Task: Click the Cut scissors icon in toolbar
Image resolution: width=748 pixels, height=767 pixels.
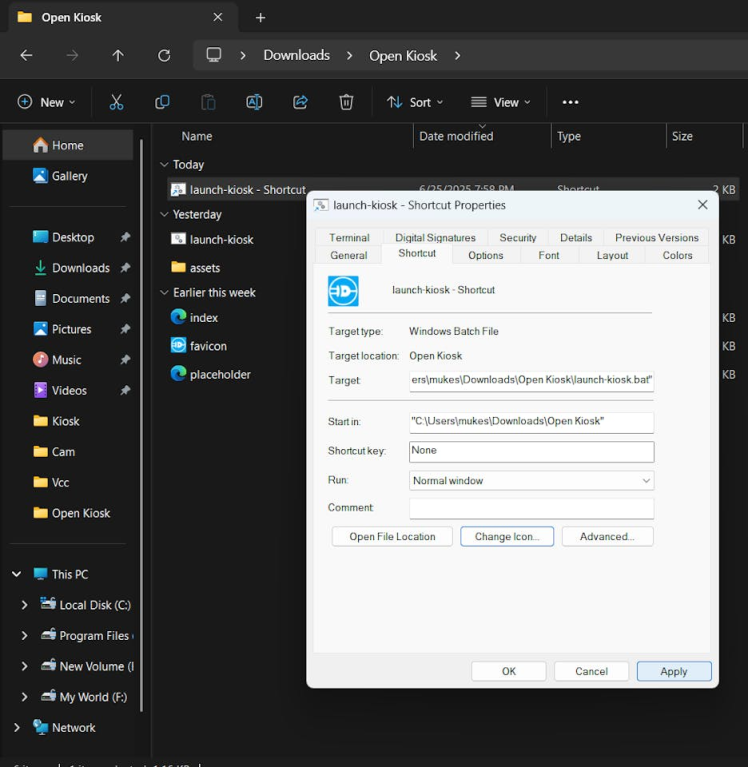Action: [x=116, y=102]
